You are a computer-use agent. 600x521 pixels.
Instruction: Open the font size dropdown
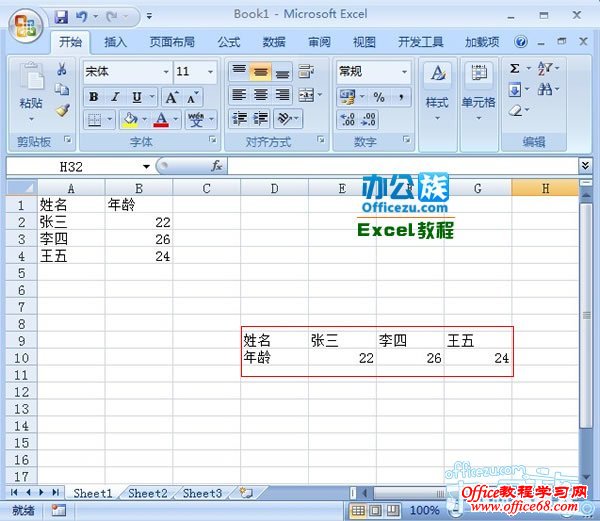[210, 72]
